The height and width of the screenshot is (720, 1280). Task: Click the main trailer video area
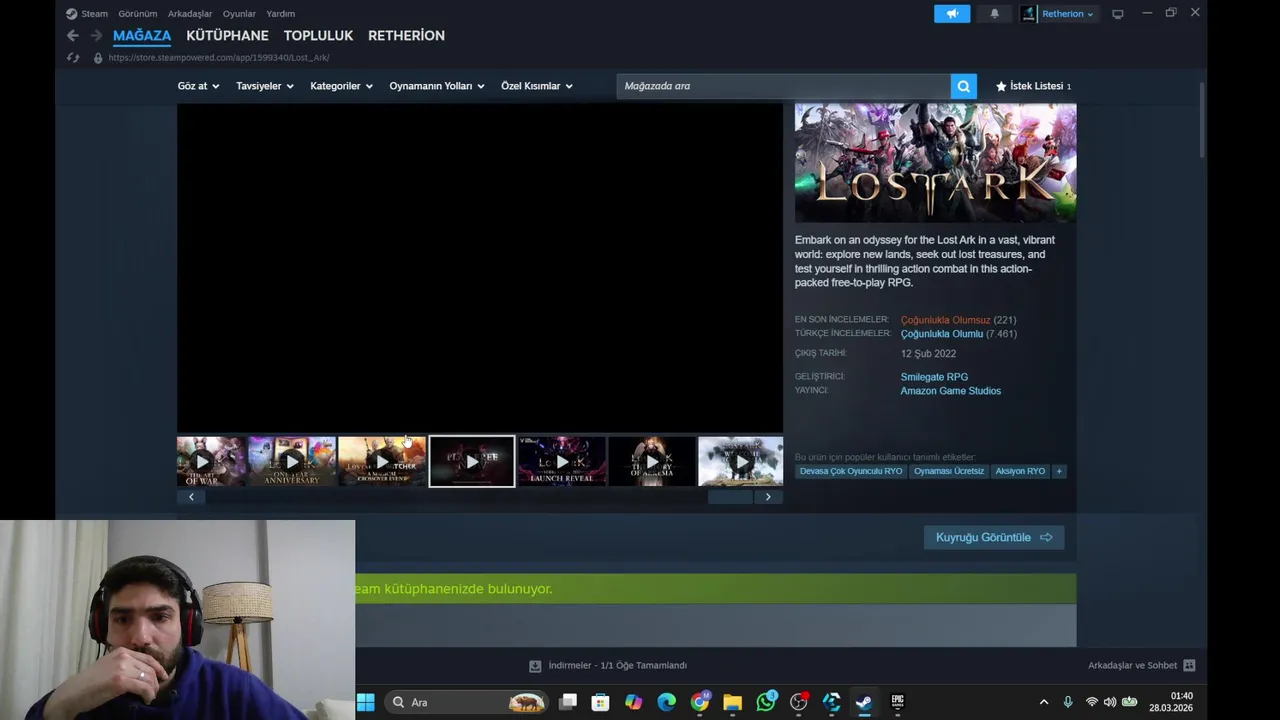[480, 268]
